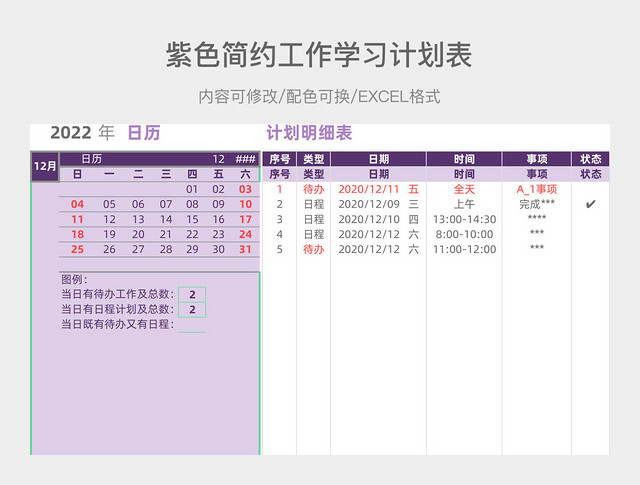Image resolution: width=640 pixels, height=485 pixels.
Task: Select calendar date 08
Action: (x=192, y=205)
